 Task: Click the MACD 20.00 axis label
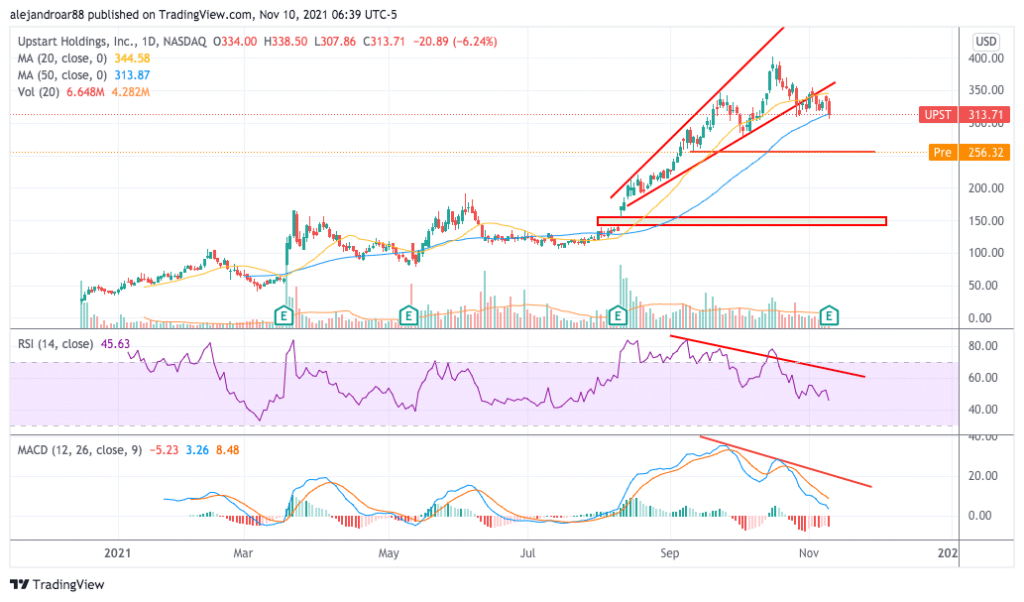tap(983, 476)
